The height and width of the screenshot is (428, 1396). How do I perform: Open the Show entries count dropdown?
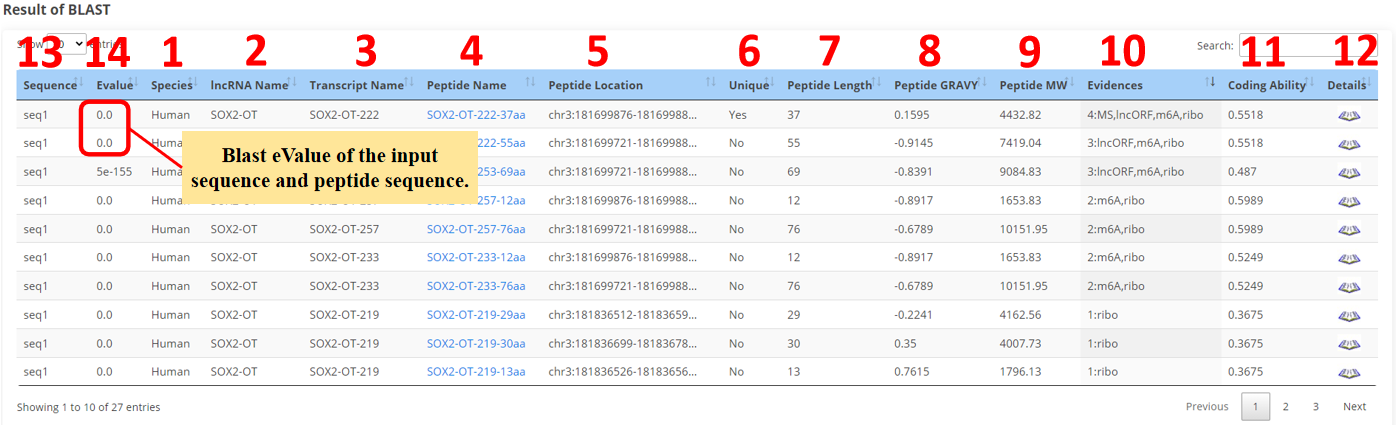(x=66, y=45)
